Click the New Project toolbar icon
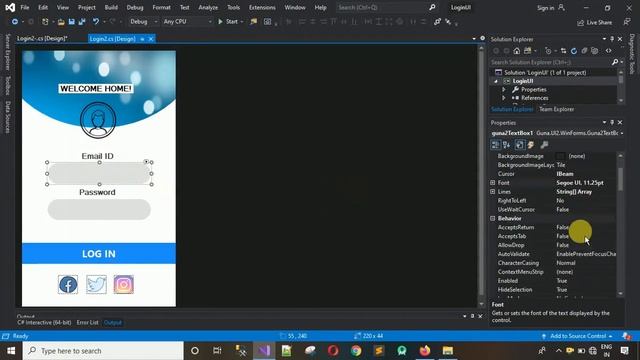640x360 pixels. pos(45,22)
